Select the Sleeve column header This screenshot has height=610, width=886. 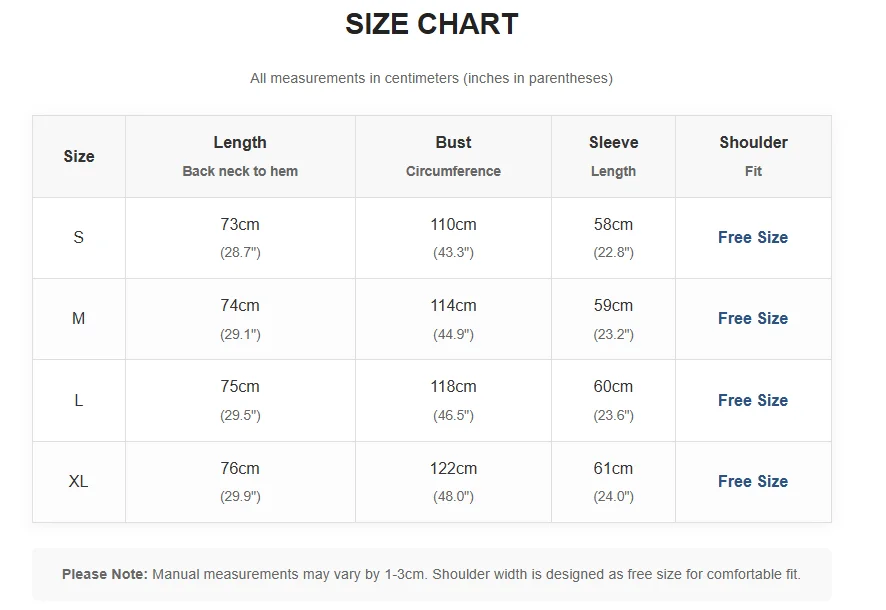coord(613,143)
